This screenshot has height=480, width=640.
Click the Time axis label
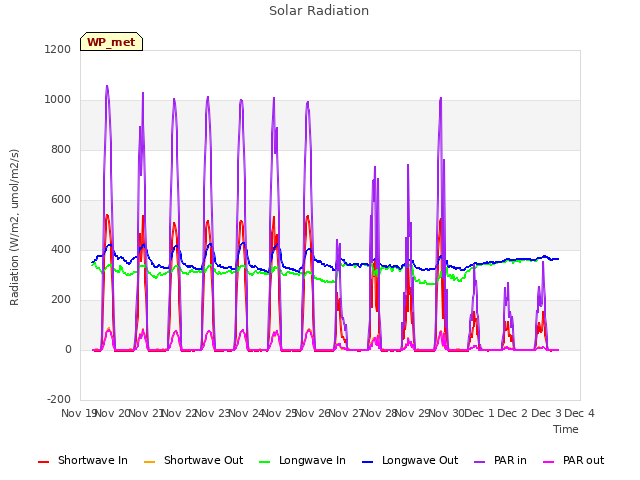pos(566,429)
